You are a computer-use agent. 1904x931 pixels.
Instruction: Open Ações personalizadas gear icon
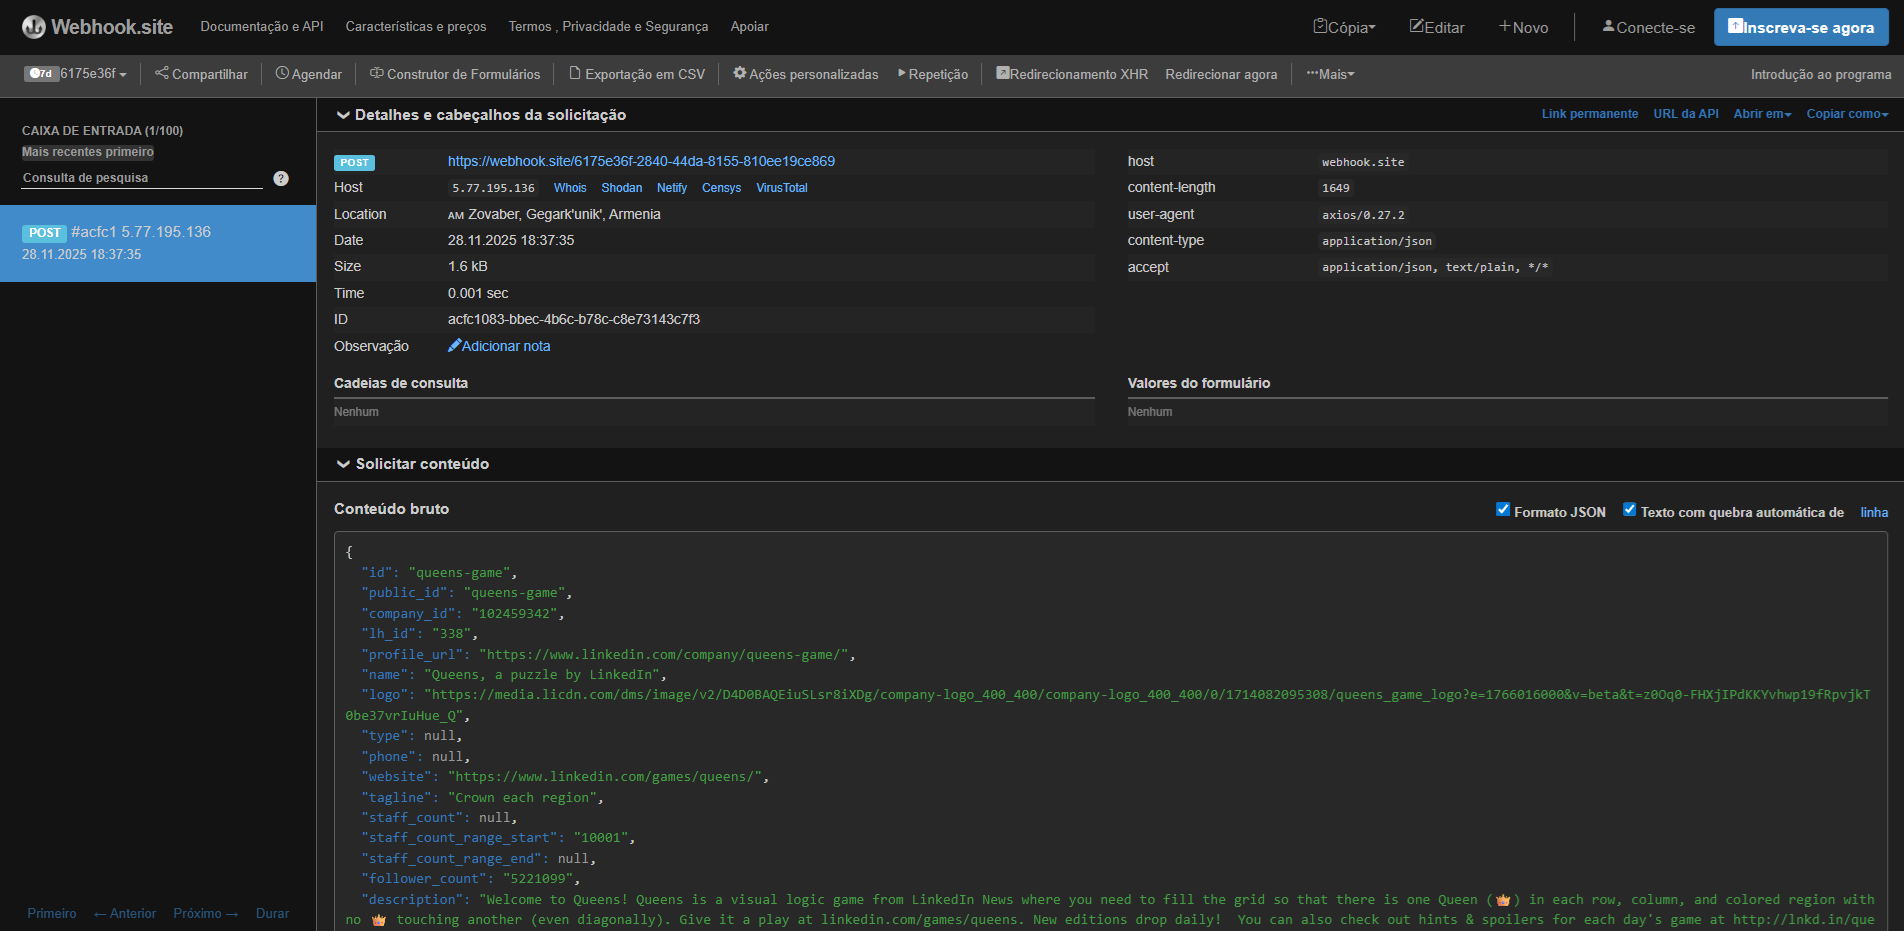click(740, 74)
